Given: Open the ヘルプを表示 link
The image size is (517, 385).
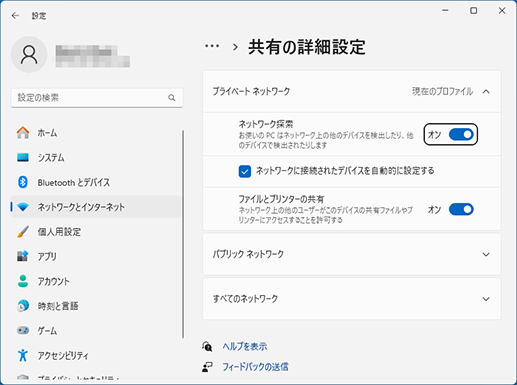Looking at the screenshot, I should (245, 347).
